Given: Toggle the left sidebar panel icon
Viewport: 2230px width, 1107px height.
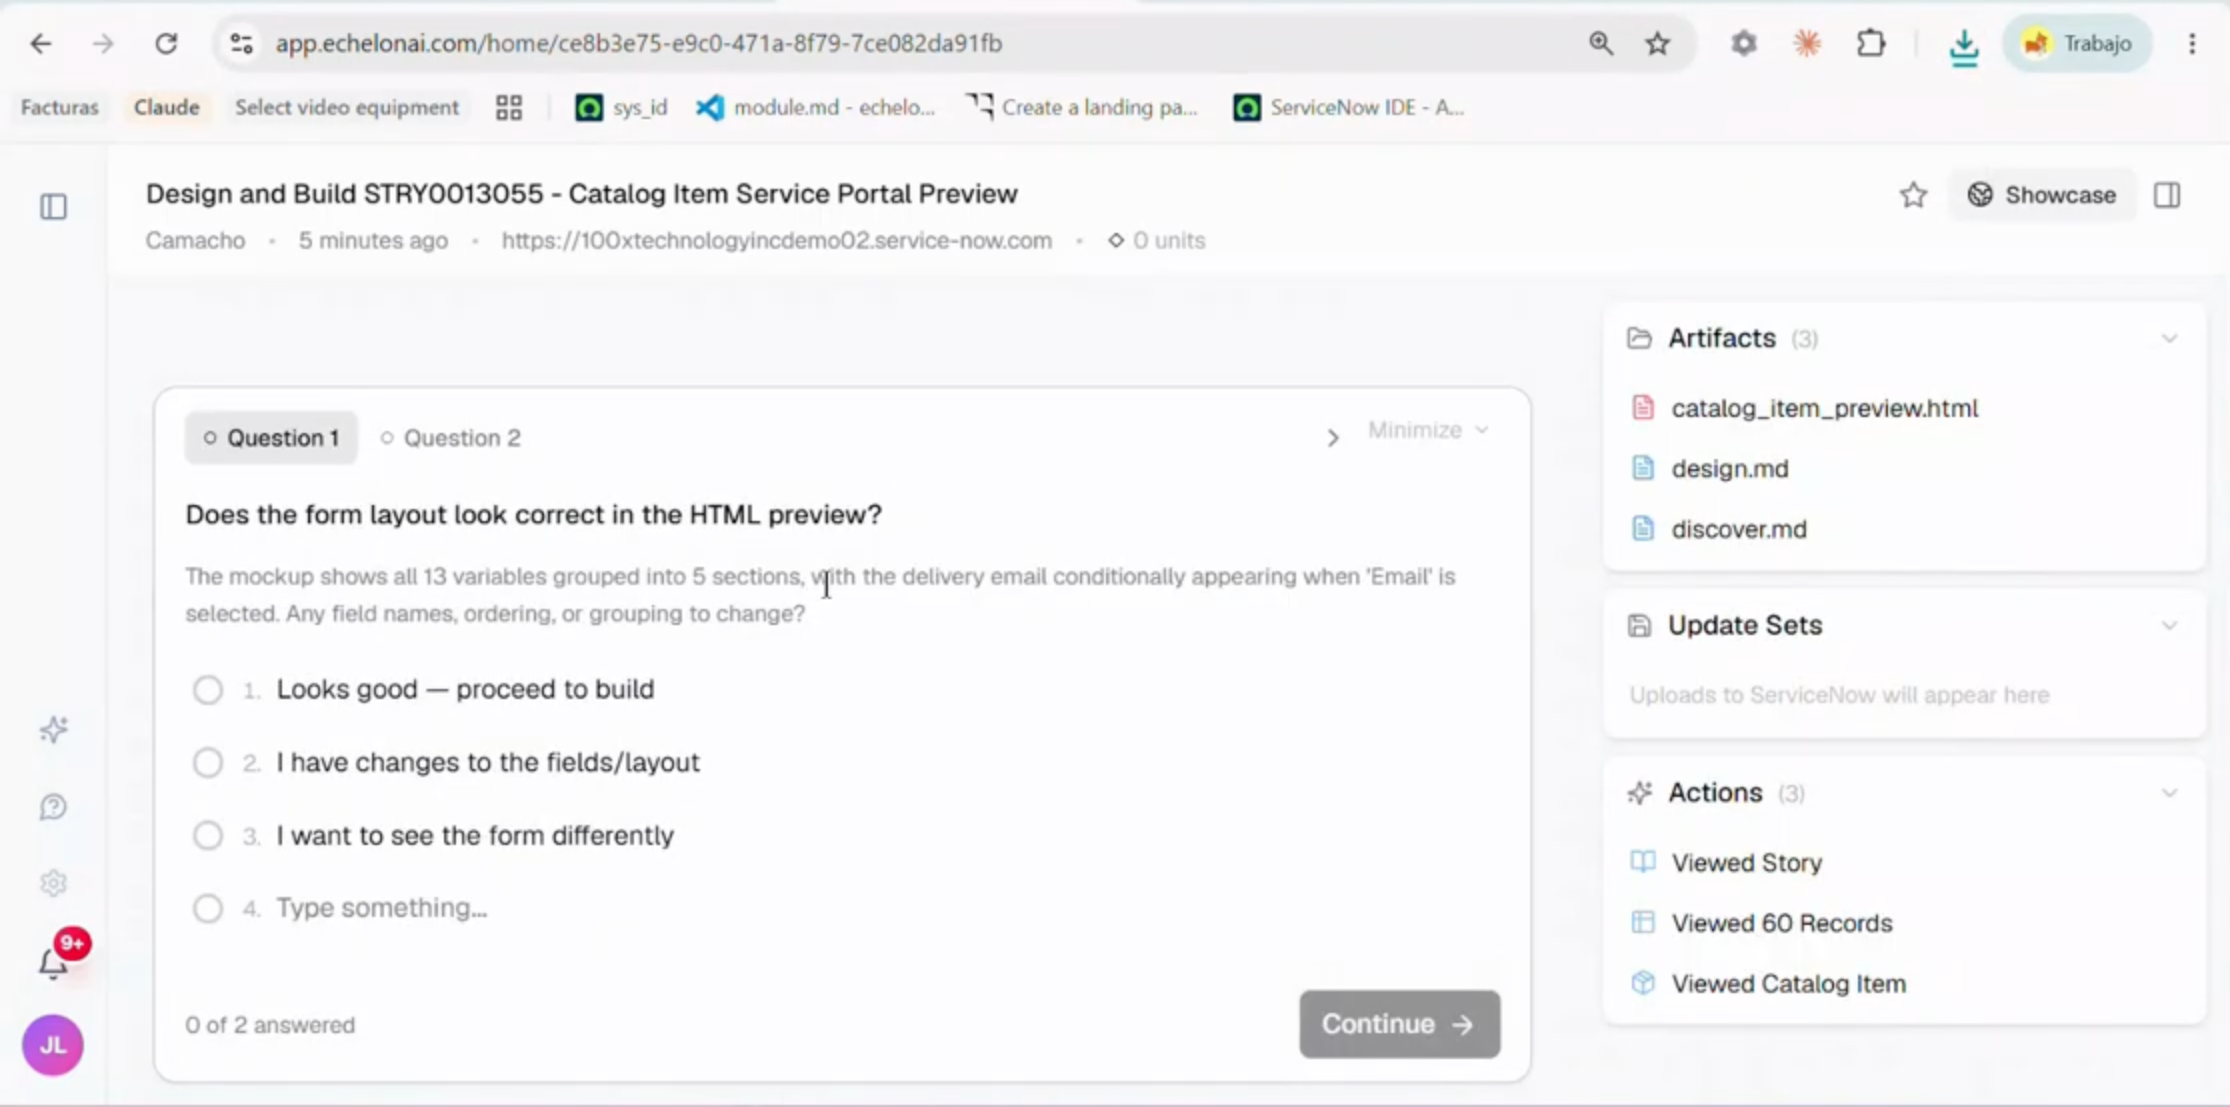Looking at the screenshot, I should point(54,207).
